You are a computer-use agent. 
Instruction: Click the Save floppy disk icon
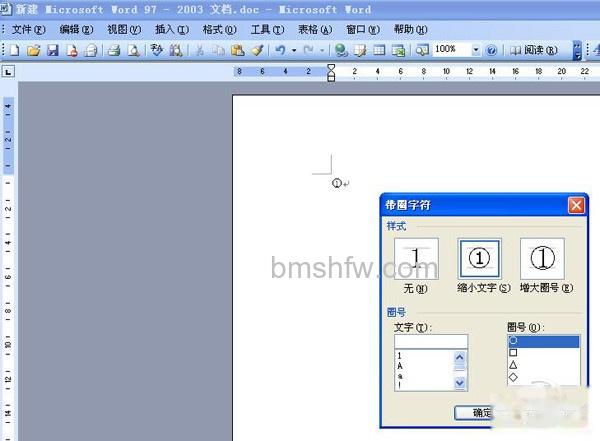point(53,50)
